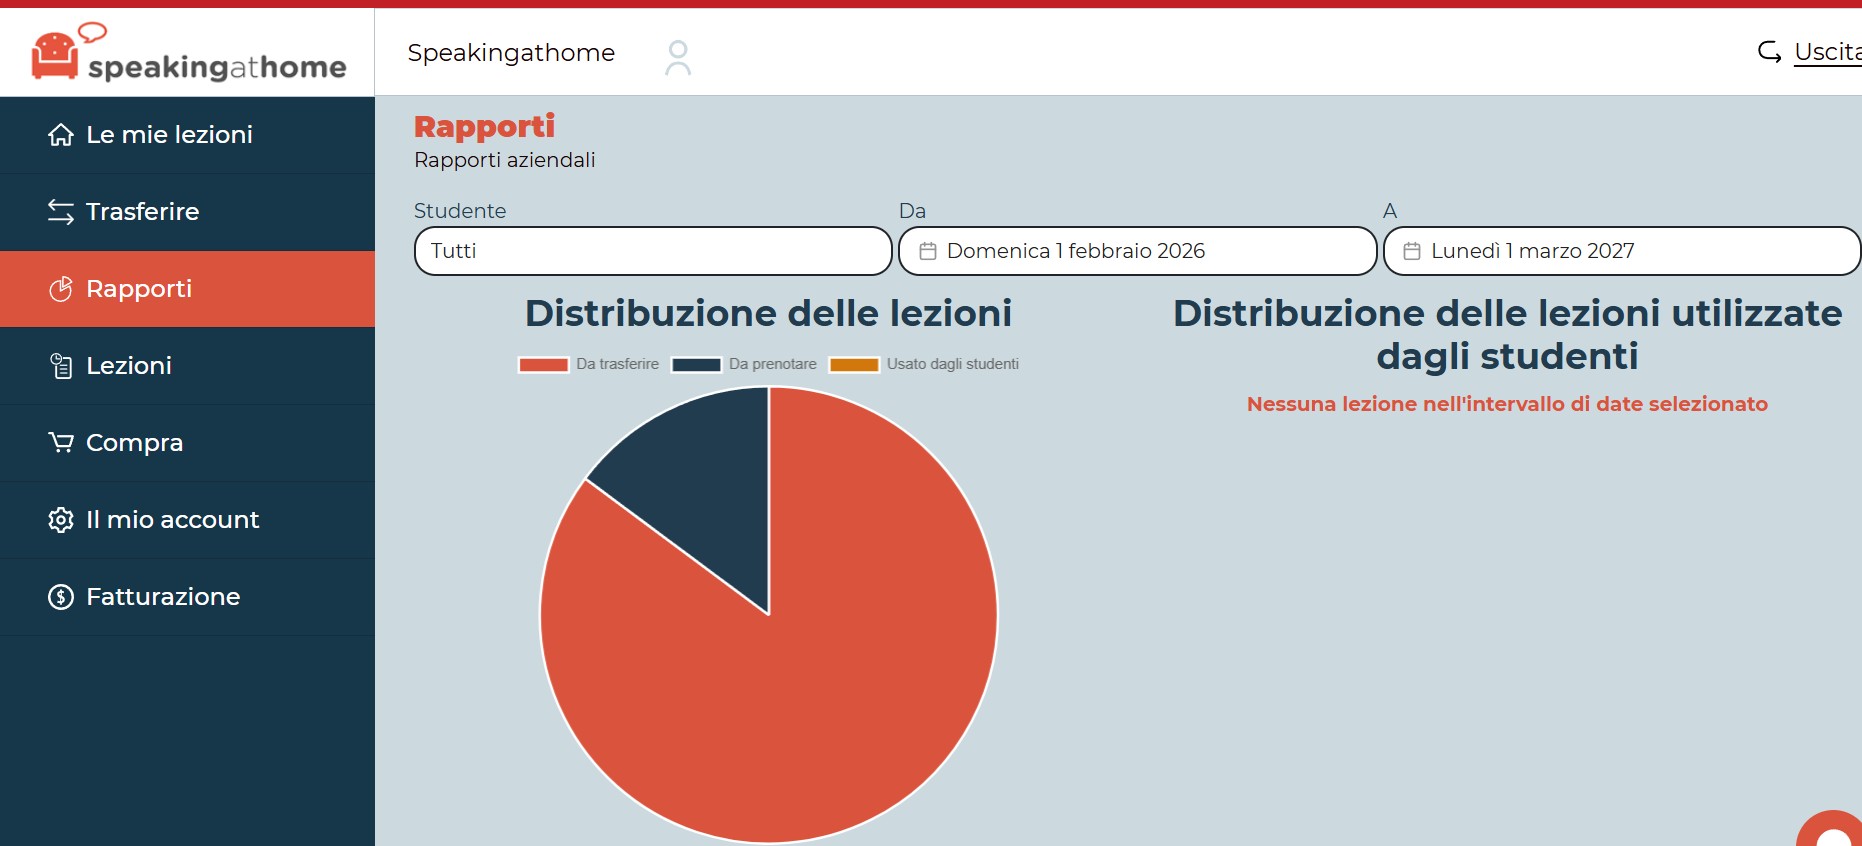Click Distribuzione delle lezioni utilizzate dagli studenti title

coord(1507,334)
